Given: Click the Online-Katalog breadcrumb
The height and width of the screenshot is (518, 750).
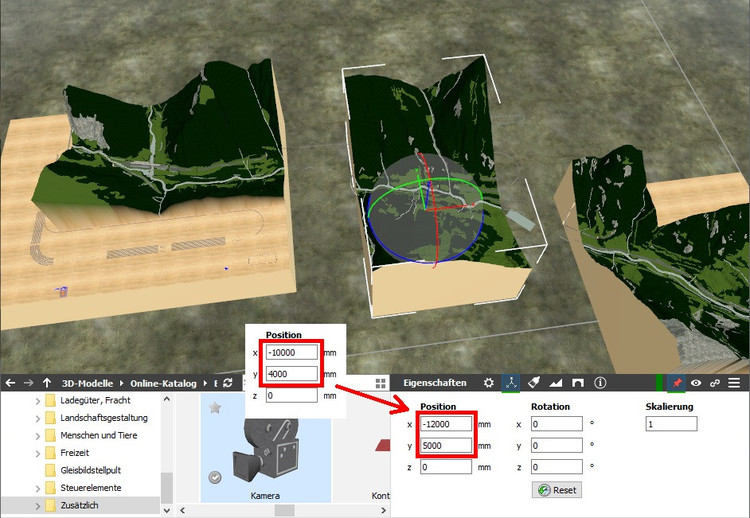Looking at the screenshot, I should click(163, 383).
